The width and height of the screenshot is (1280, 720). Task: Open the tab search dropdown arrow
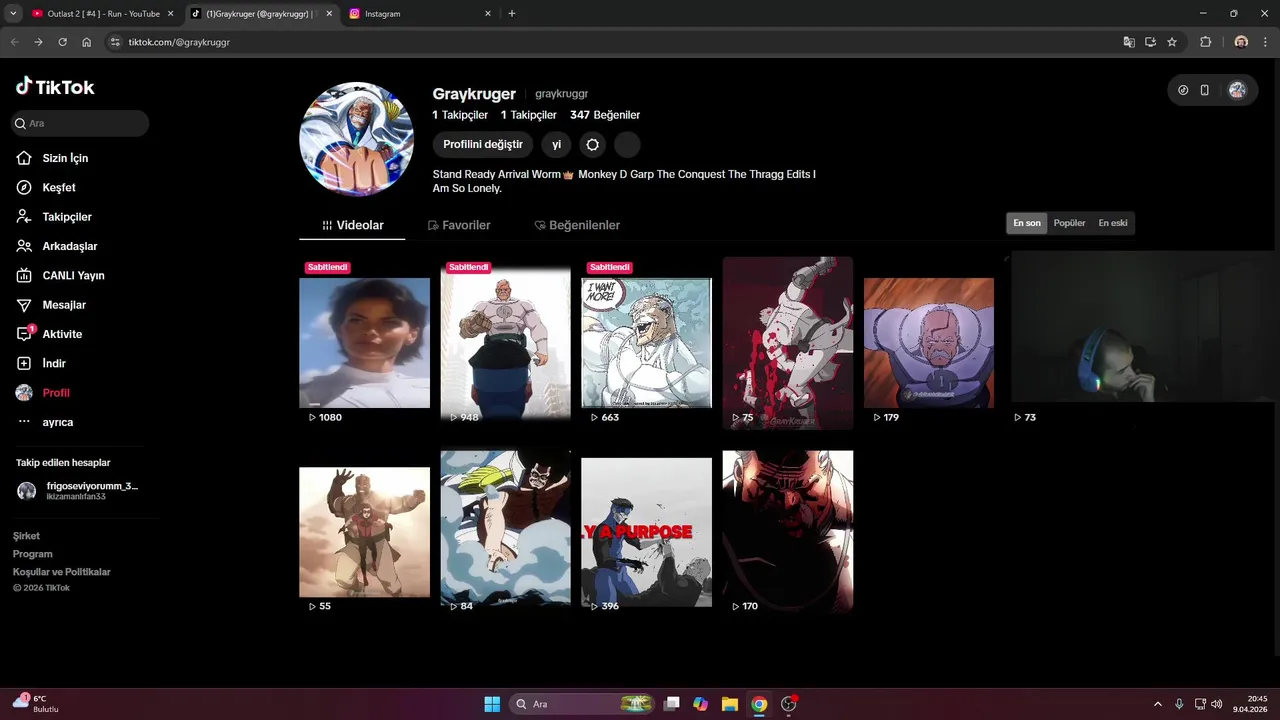point(13,14)
